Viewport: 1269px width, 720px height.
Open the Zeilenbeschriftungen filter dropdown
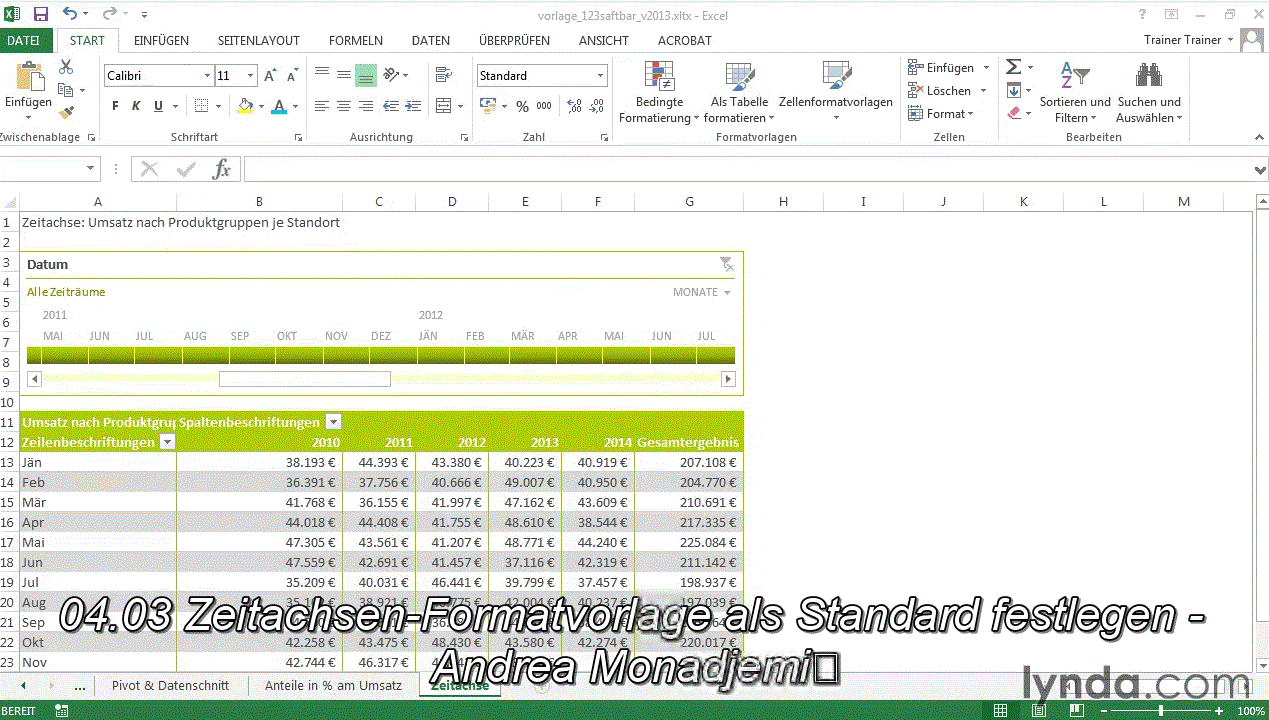(168, 442)
